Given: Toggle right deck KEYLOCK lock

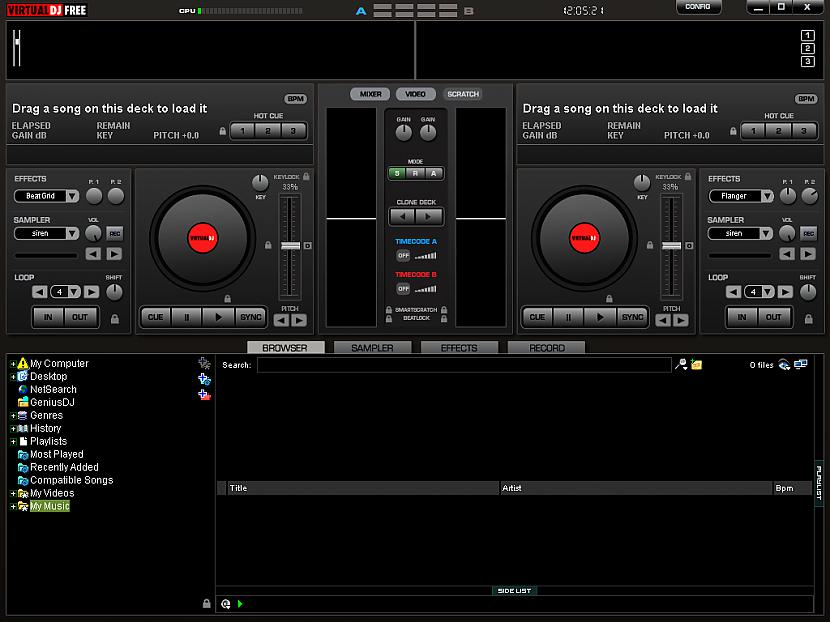Looking at the screenshot, I should point(688,176).
